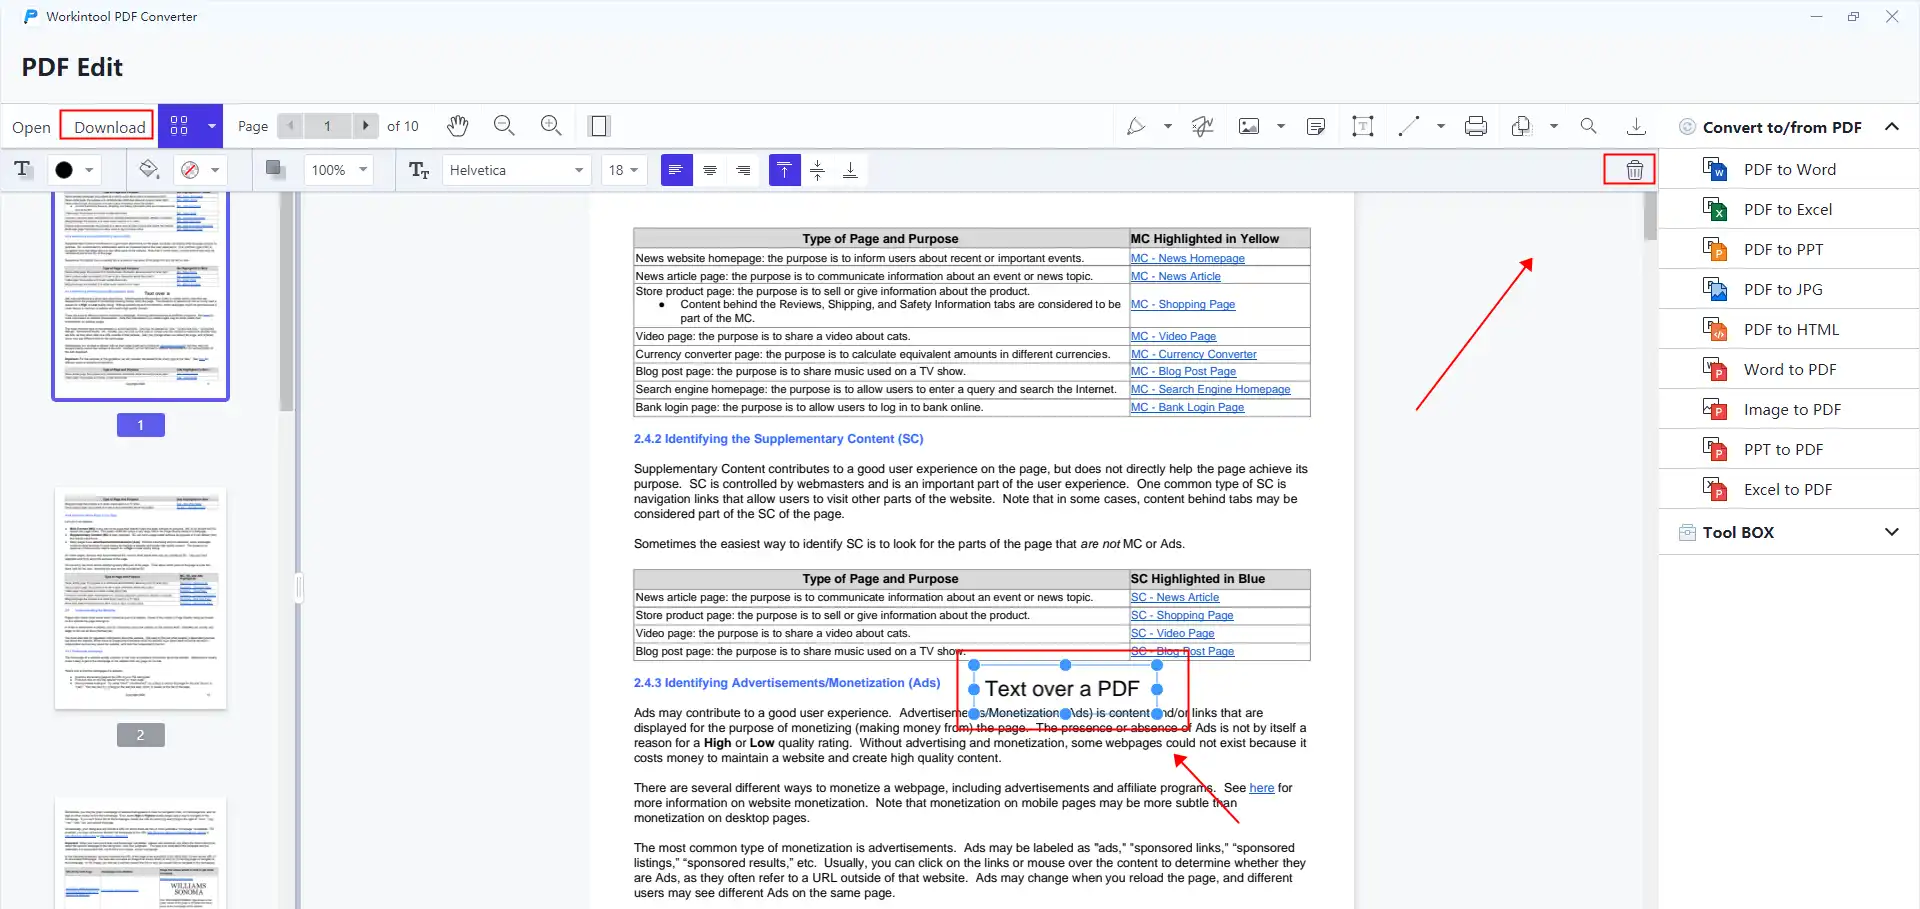The width and height of the screenshot is (1920, 909).
Task: Select the insert image tool
Action: (x=1251, y=125)
